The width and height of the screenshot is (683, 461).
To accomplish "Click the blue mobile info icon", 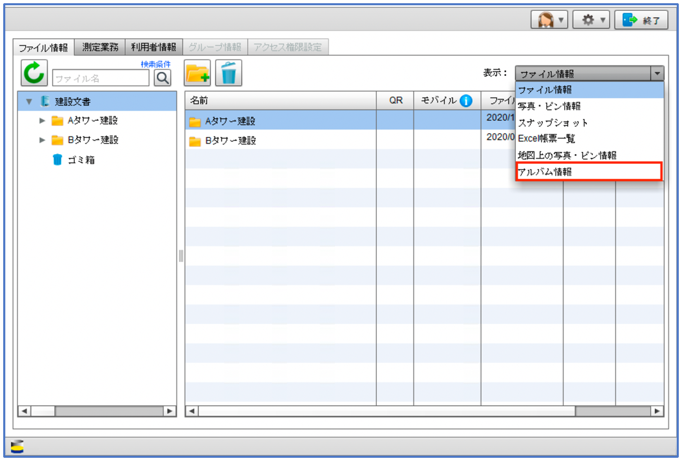I will pos(466,101).
